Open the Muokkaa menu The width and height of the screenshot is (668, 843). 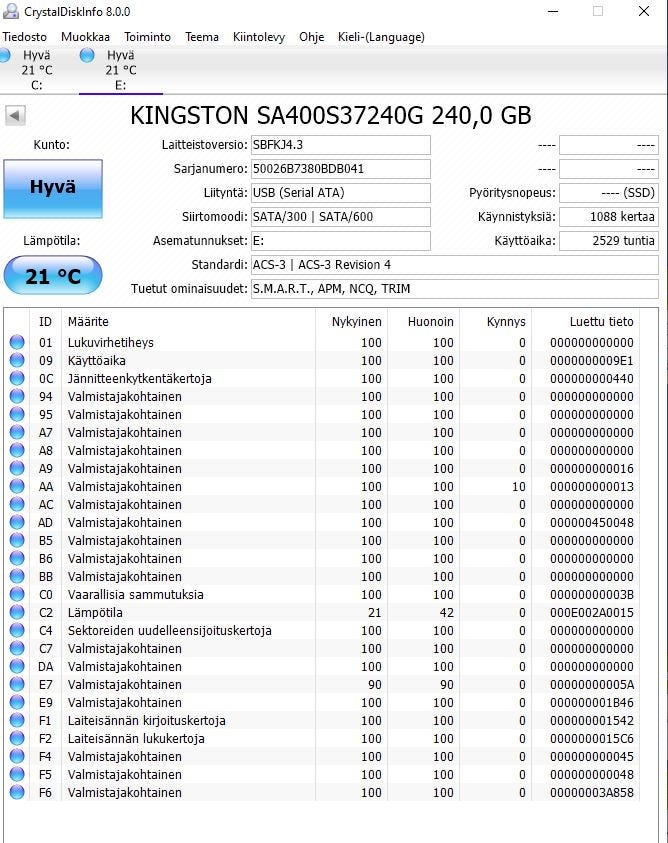86,37
